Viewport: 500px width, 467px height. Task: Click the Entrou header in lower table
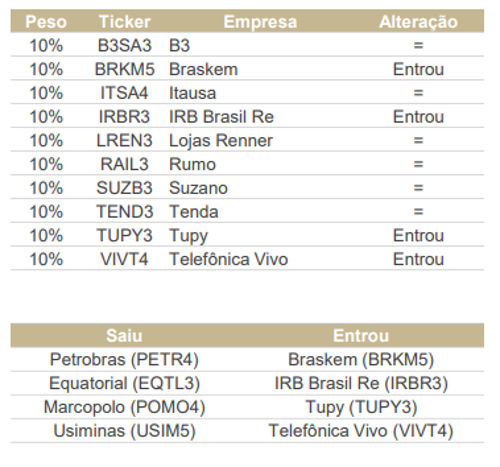click(x=361, y=336)
